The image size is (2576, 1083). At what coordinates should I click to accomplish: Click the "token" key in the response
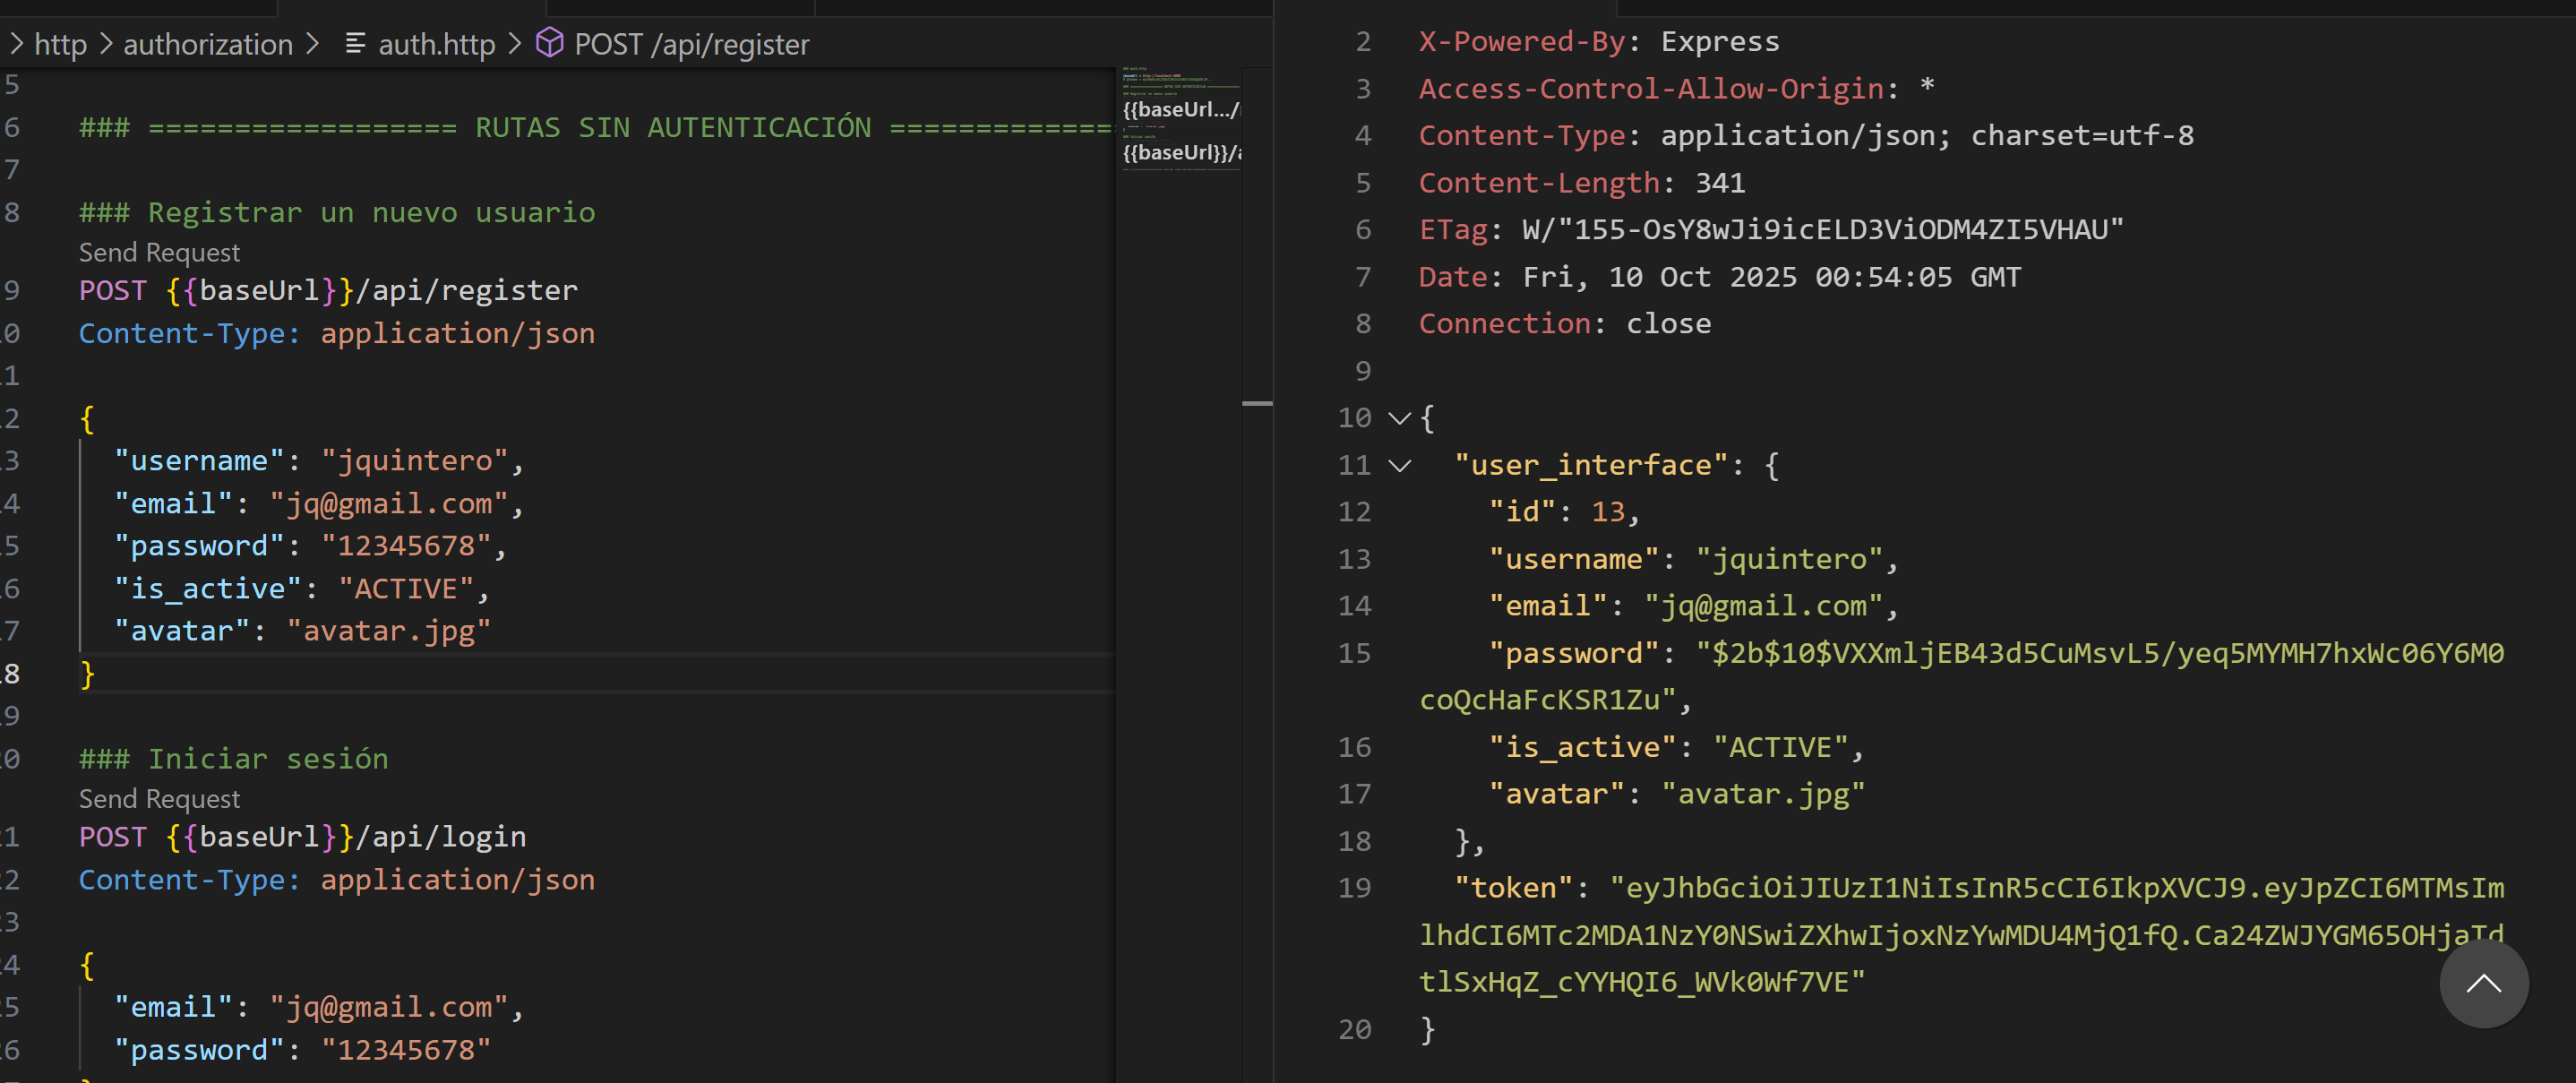point(1513,887)
